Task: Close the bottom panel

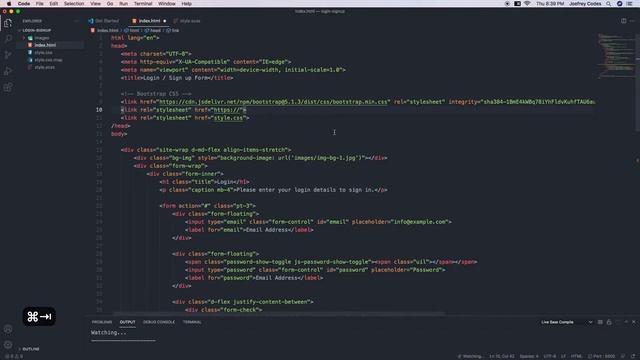Action: tap(633, 322)
